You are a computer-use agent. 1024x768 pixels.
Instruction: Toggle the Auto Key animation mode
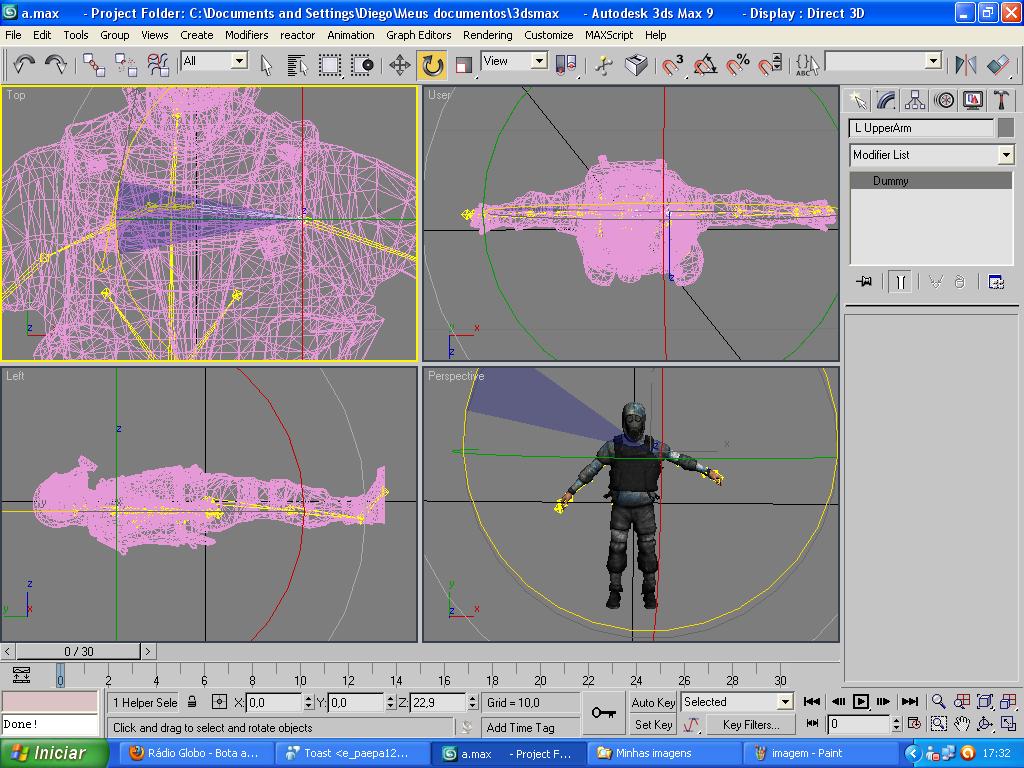(653, 702)
